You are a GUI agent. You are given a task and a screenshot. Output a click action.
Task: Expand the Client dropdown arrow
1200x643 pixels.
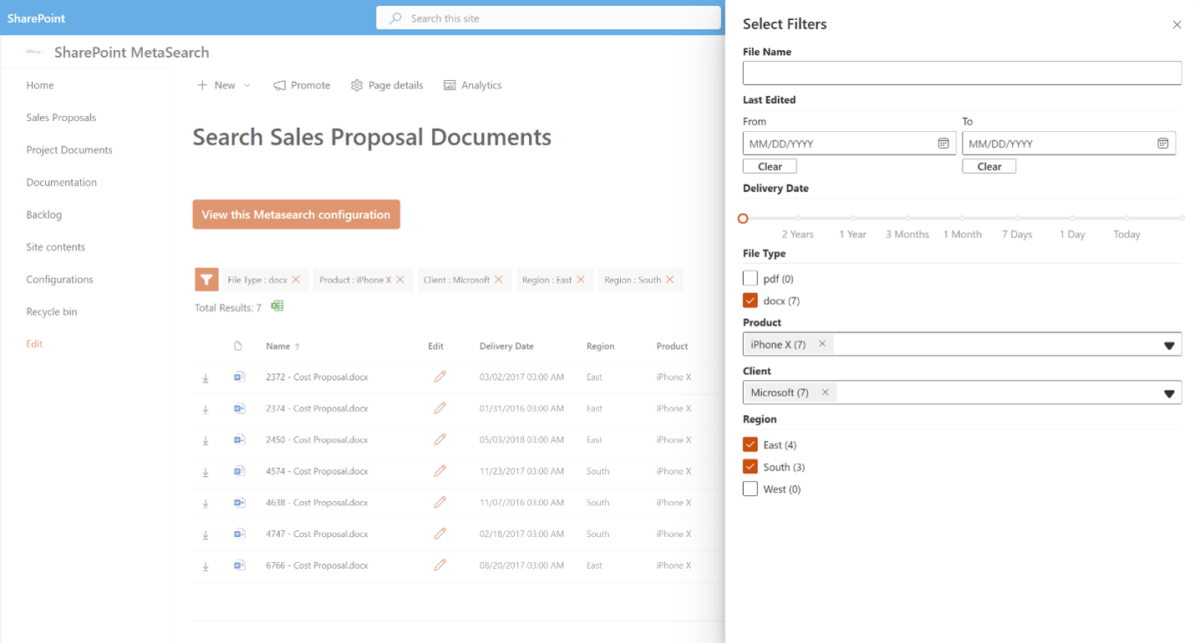pos(1169,393)
